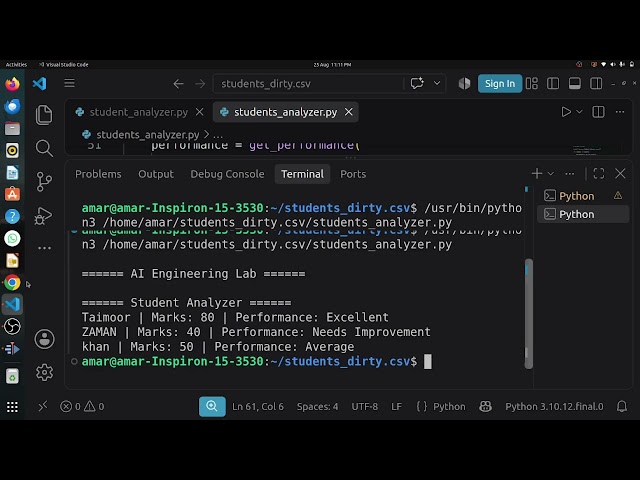Select the Python 3.10.12 interpreter
640x480 pixels.
pos(554,407)
